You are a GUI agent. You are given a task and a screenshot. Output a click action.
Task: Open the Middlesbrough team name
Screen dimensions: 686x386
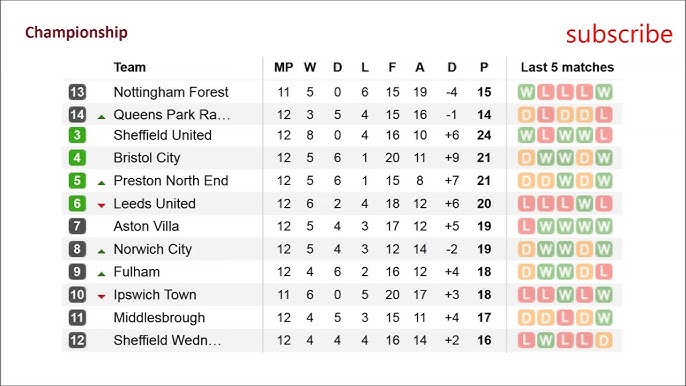pos(159,317)
